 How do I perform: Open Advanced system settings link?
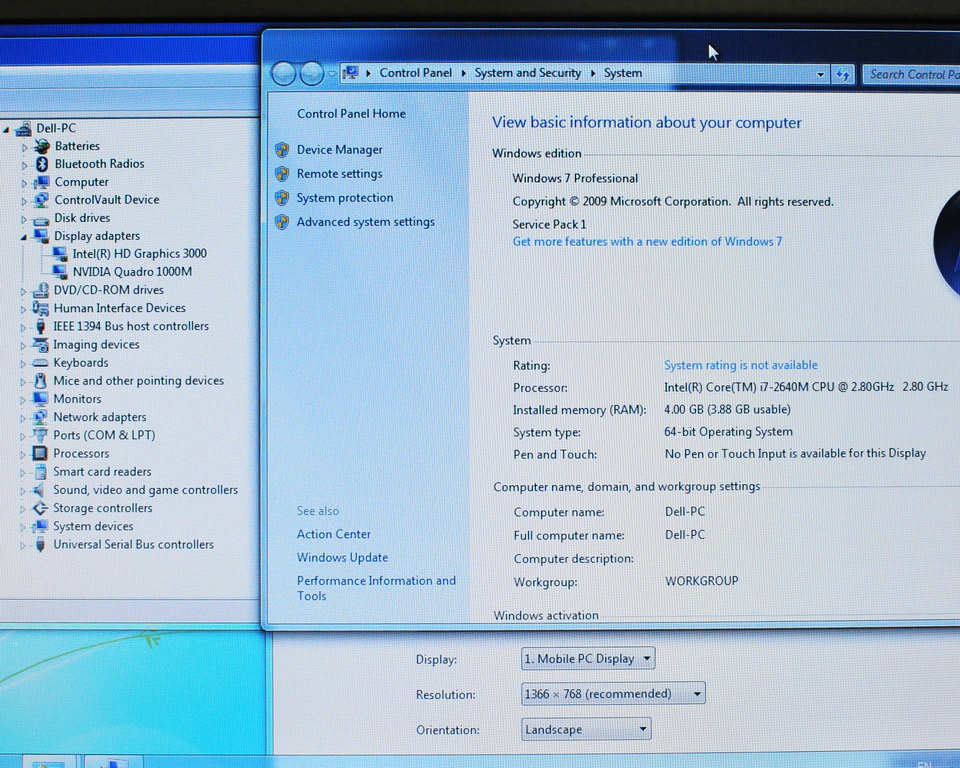coord(366,222)
